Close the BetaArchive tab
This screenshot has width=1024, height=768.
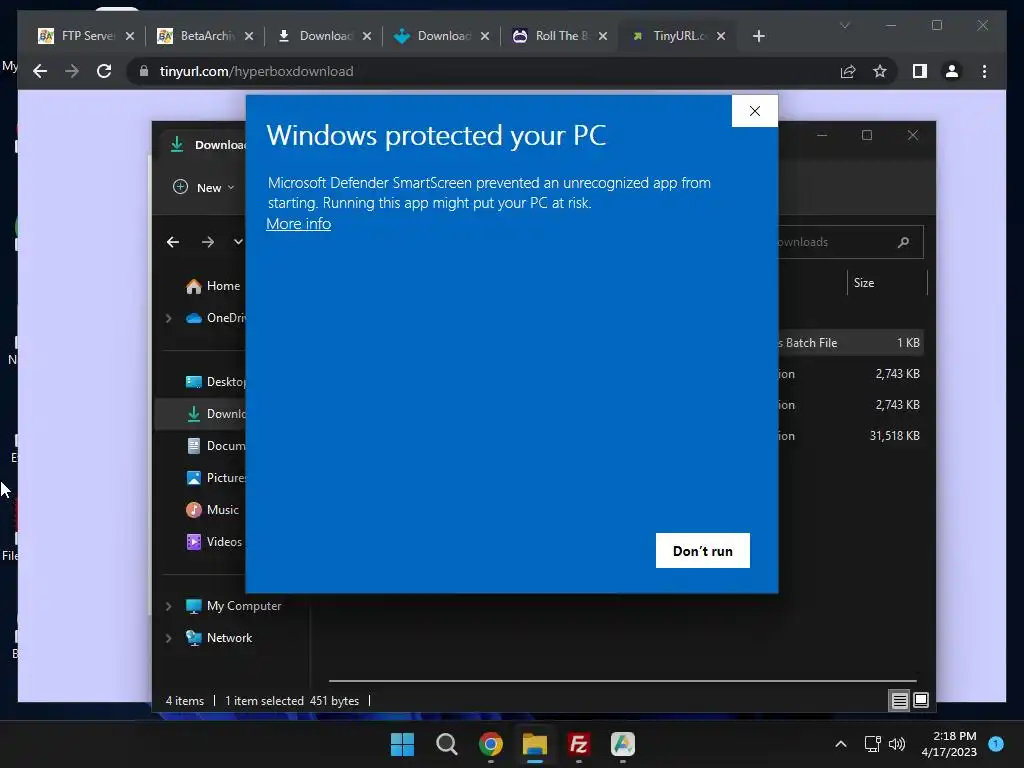[x=249, y=36]
